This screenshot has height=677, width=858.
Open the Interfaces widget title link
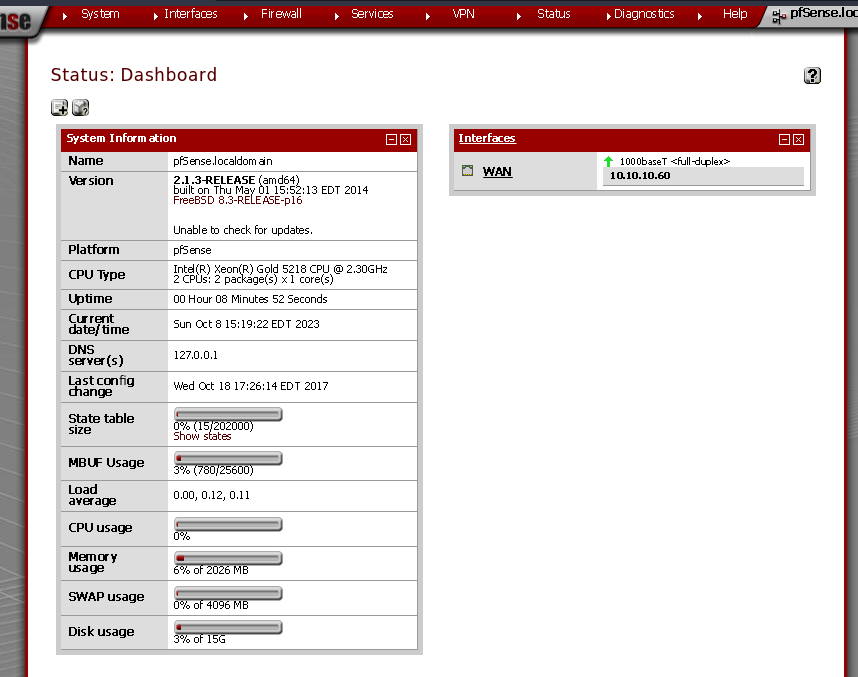(x=487, y=138)
